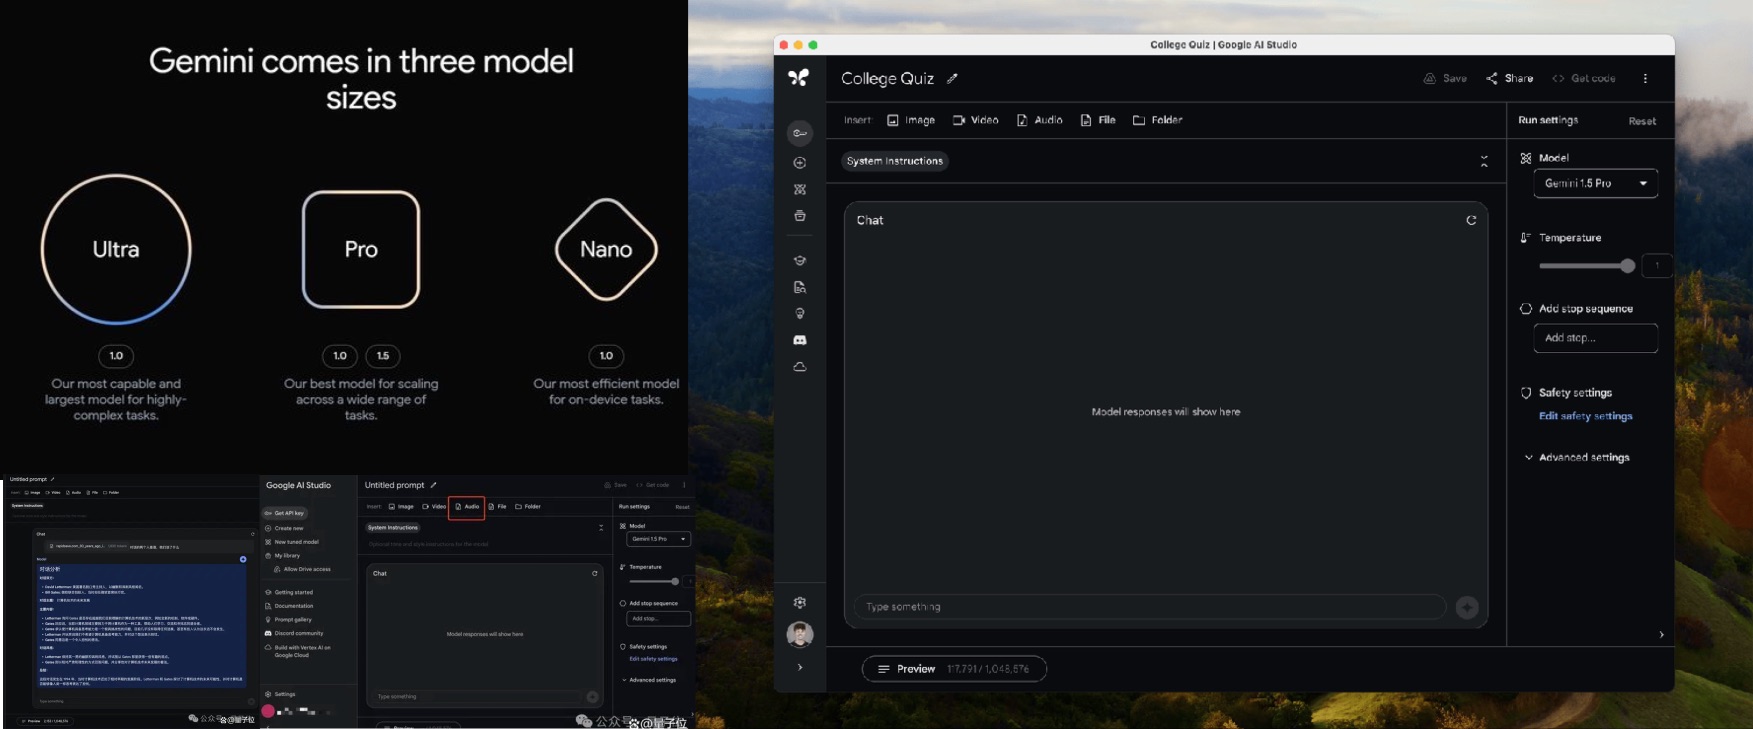Open the Gemini 1.5 Pro model dropdown
1753x729 pixels.
[x=1595, y=183]
